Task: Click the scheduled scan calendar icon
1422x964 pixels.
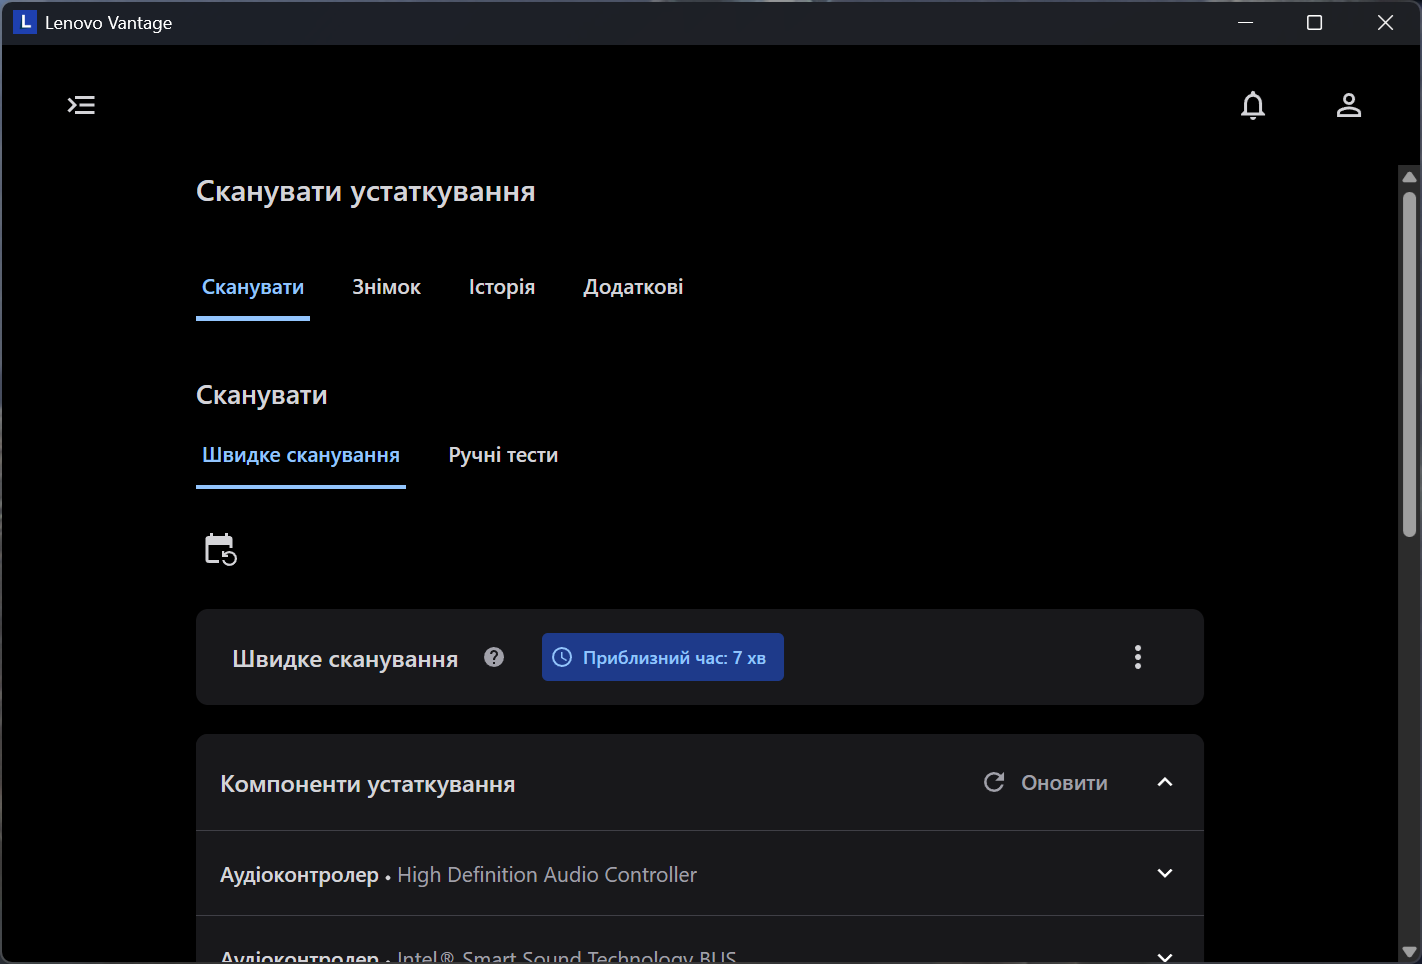Action: tap(220, 549)
